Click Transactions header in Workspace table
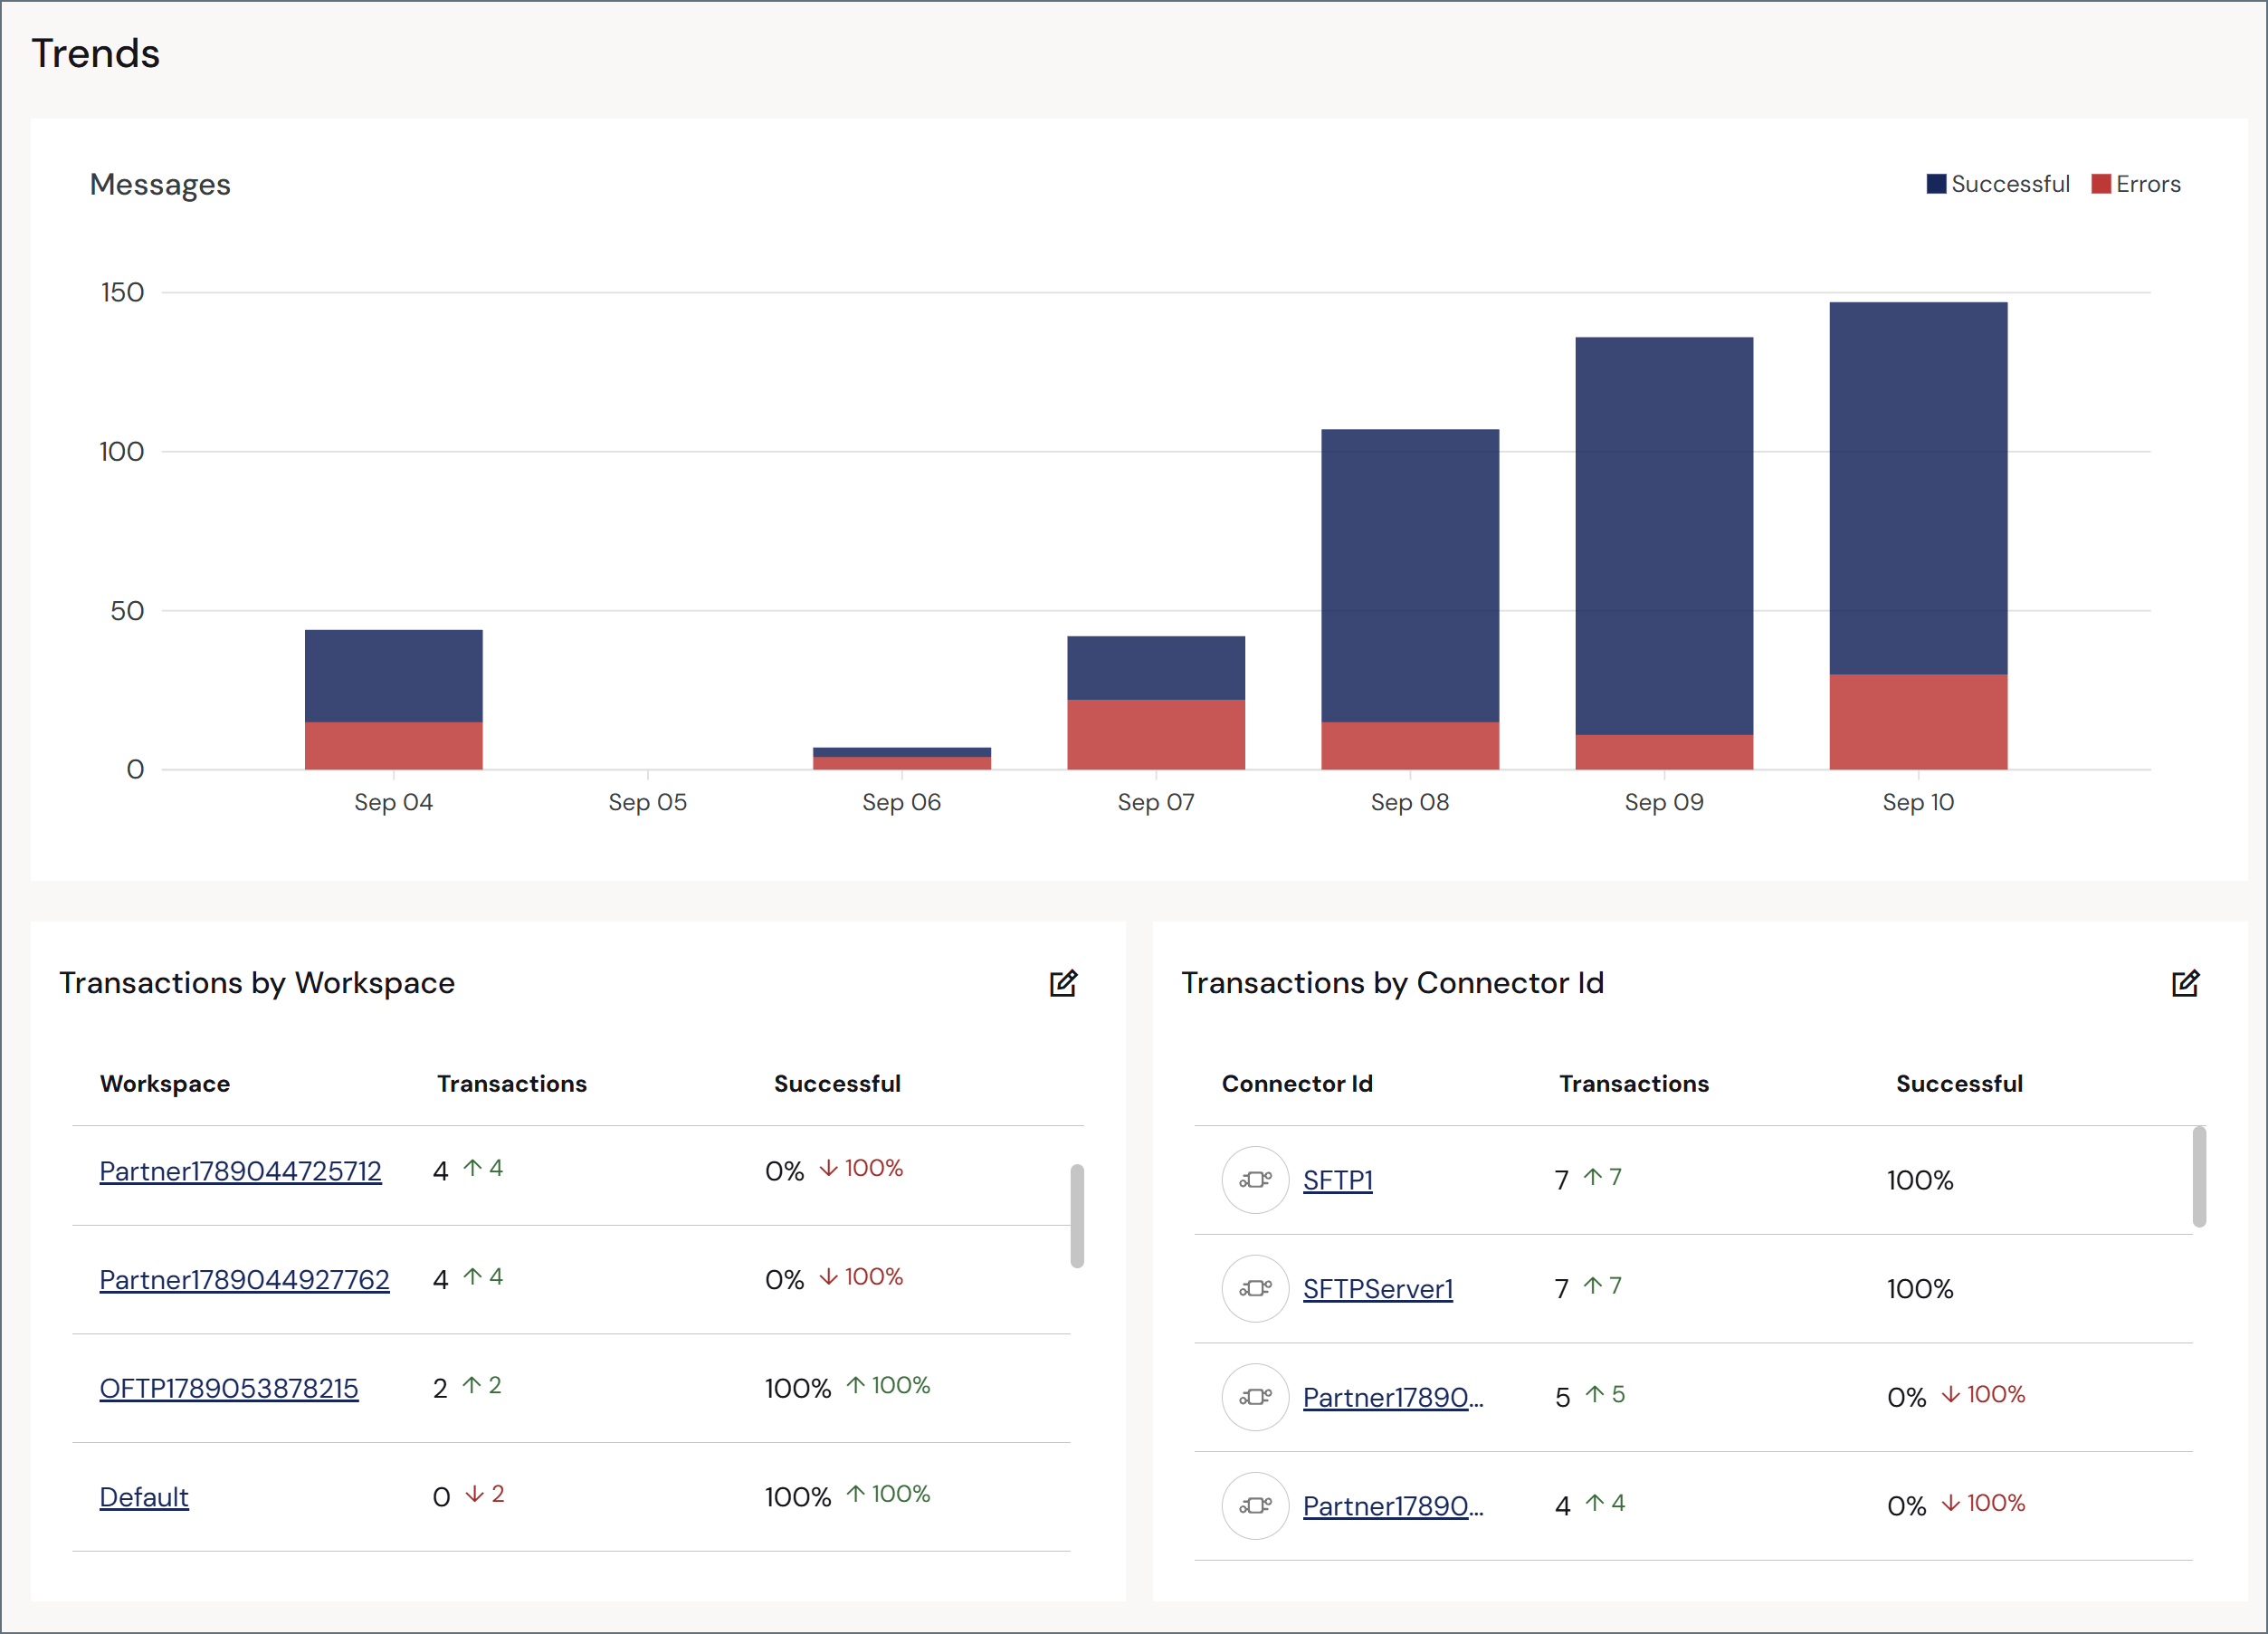The height and width of the screenshot is (1634, 2268). (512, 1084)
